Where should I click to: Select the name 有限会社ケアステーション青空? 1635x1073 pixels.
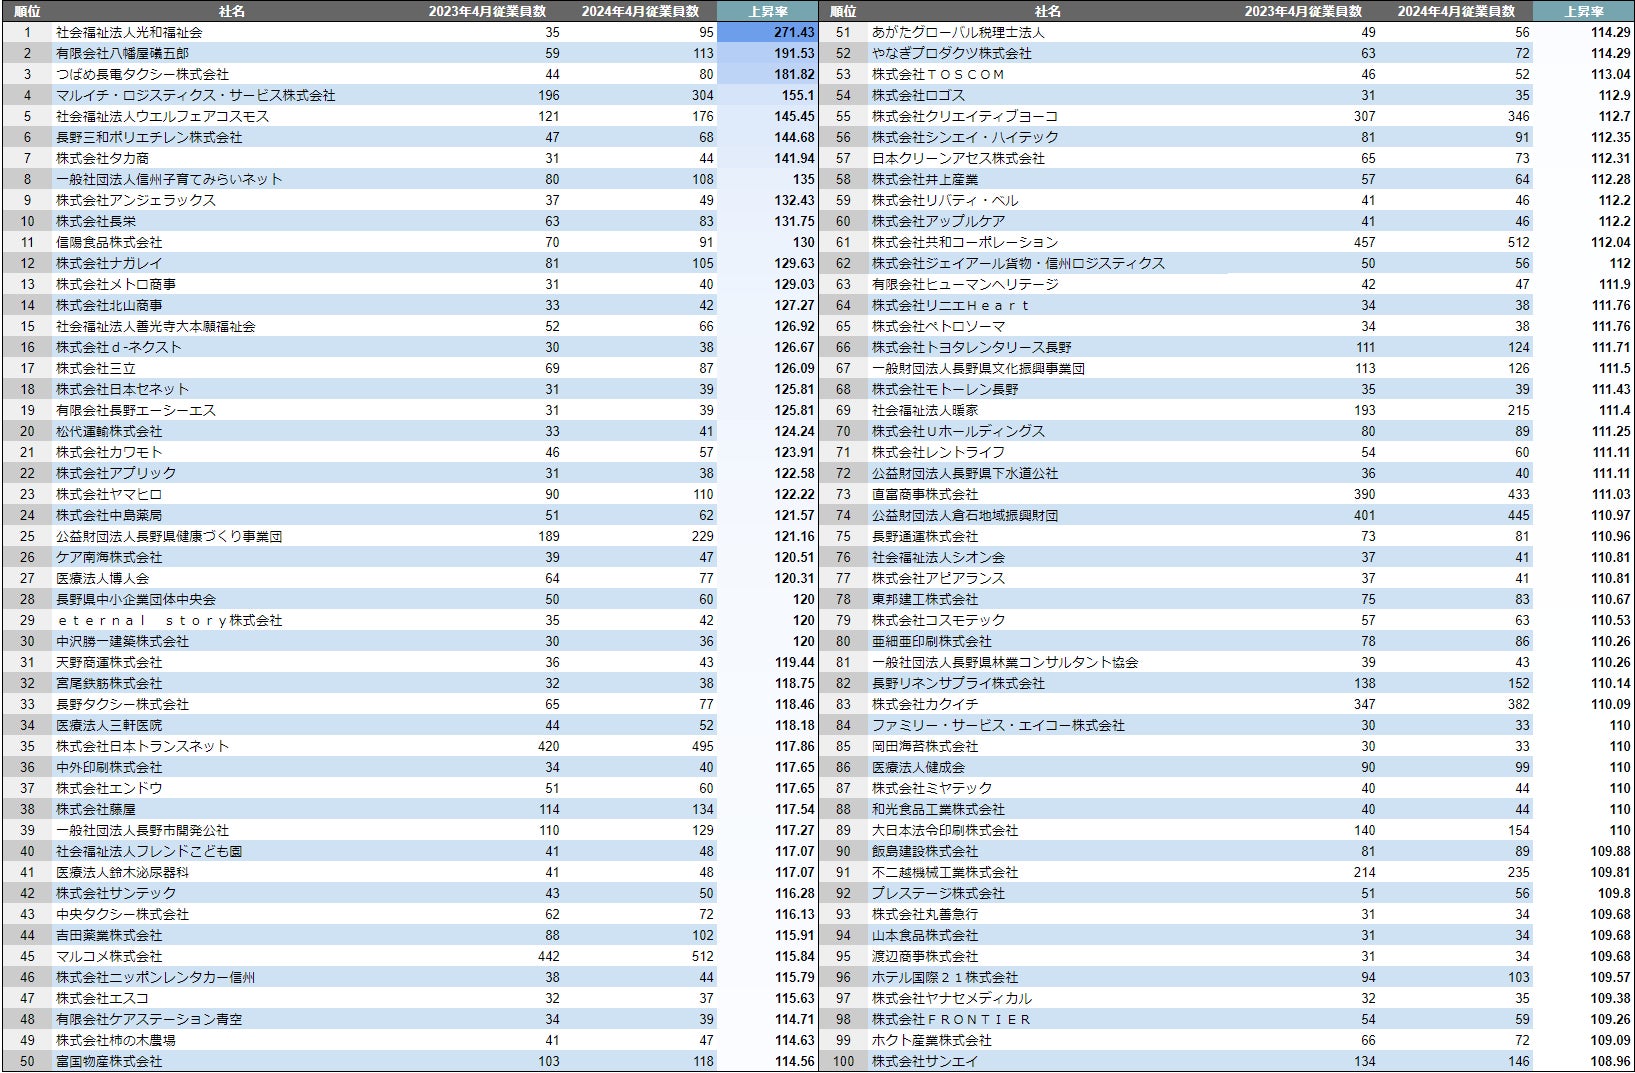pyautogui.click(x=149, y=1019)
